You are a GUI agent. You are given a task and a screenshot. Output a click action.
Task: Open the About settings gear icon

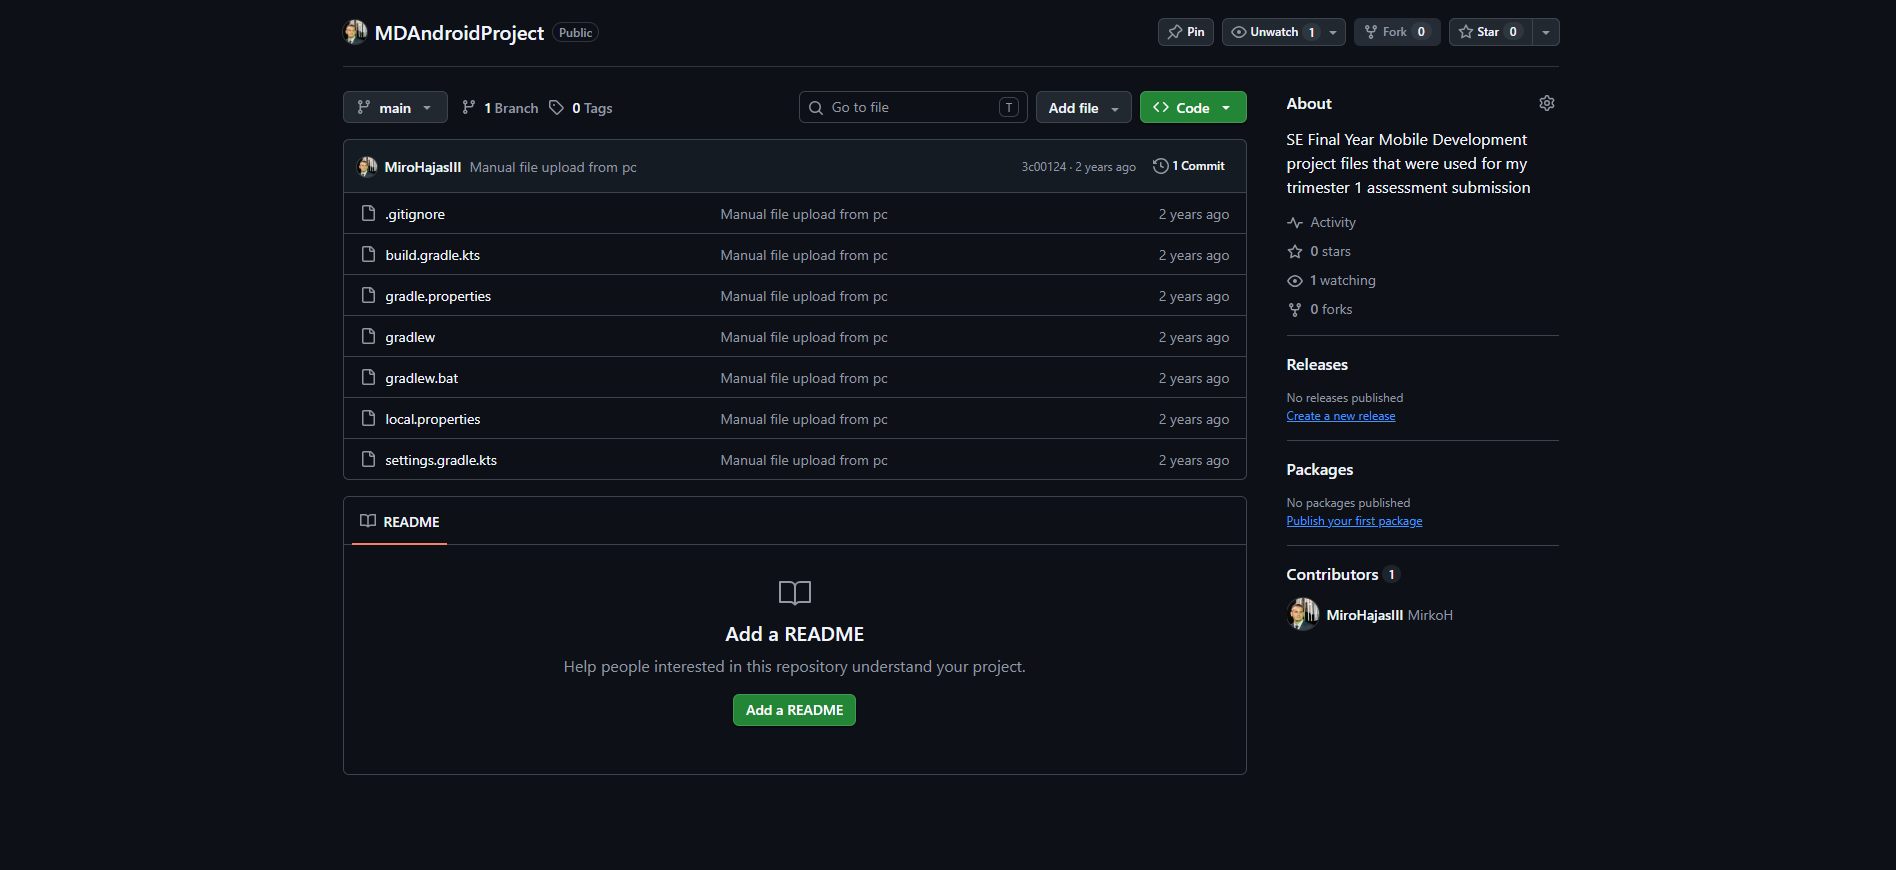point(1546,103)
